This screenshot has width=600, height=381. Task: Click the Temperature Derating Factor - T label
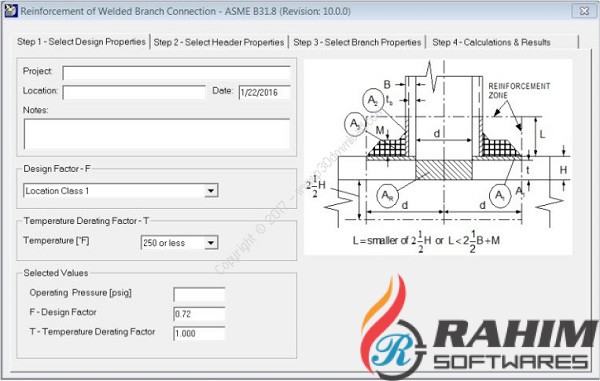(86, 221)
